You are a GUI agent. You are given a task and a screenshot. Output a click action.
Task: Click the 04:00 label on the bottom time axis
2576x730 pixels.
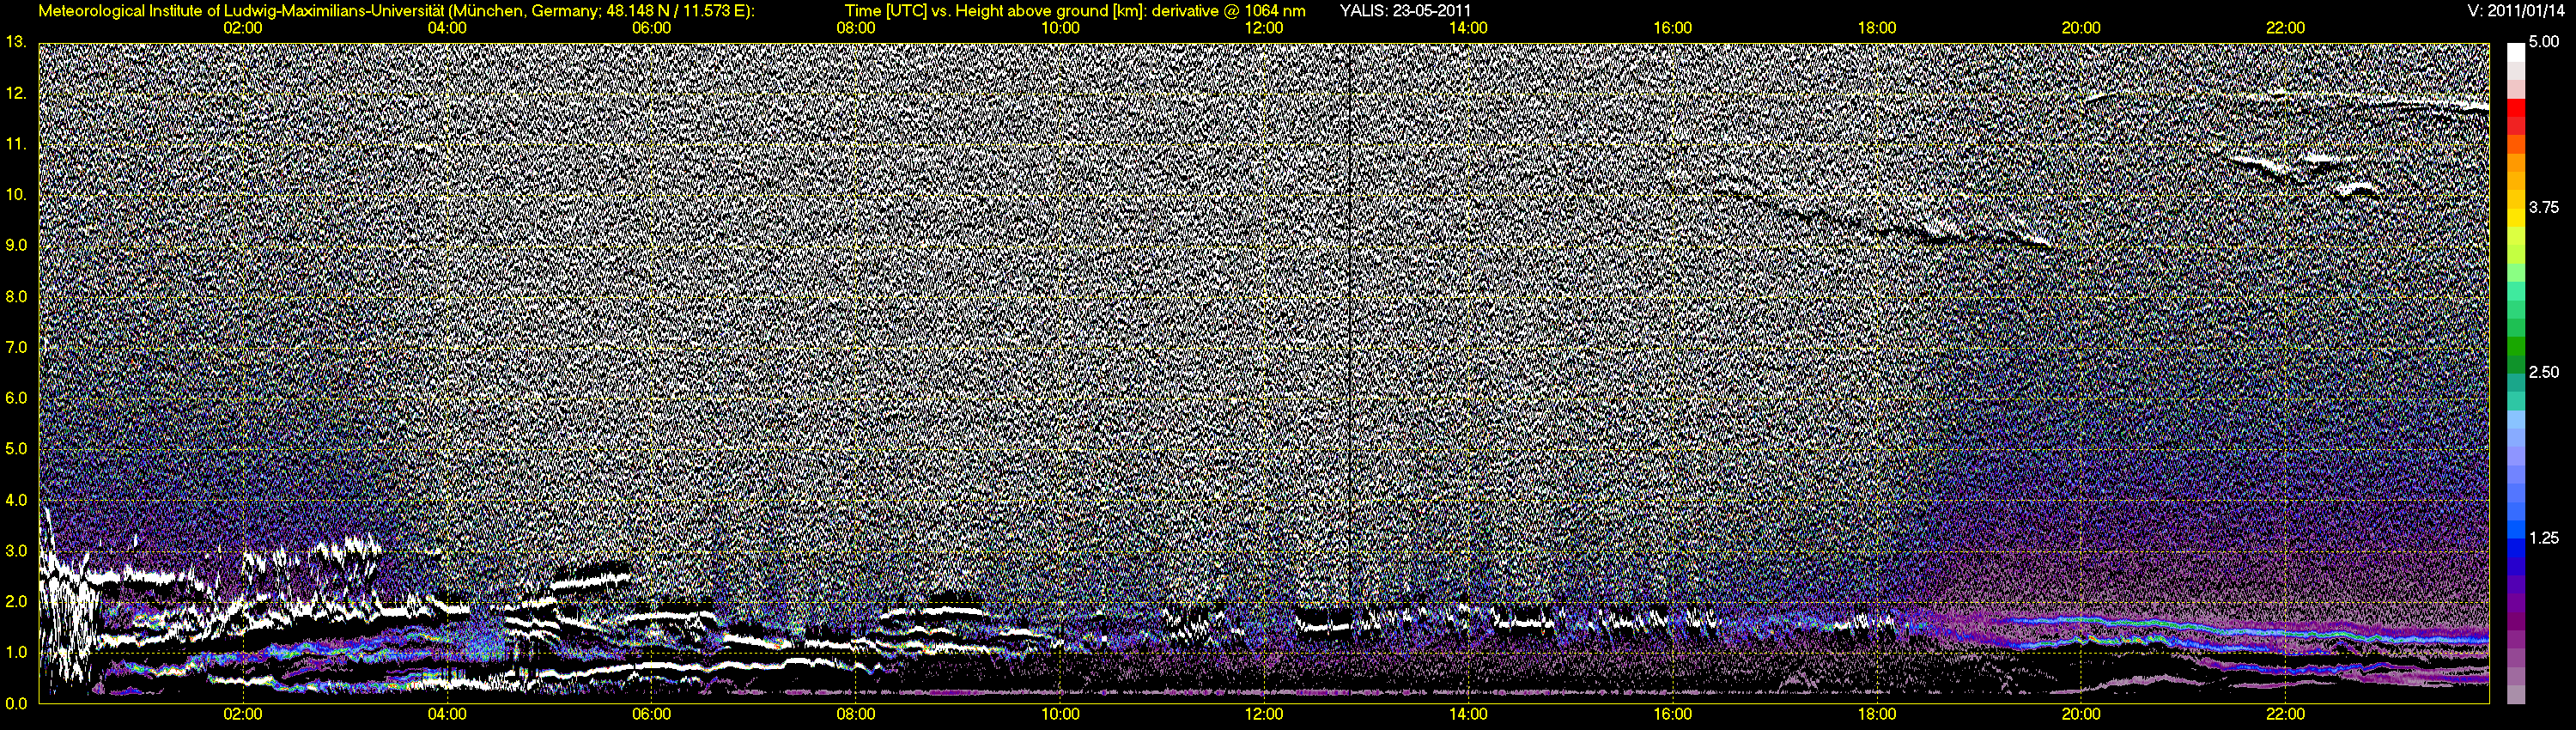[x=447, y=714]
